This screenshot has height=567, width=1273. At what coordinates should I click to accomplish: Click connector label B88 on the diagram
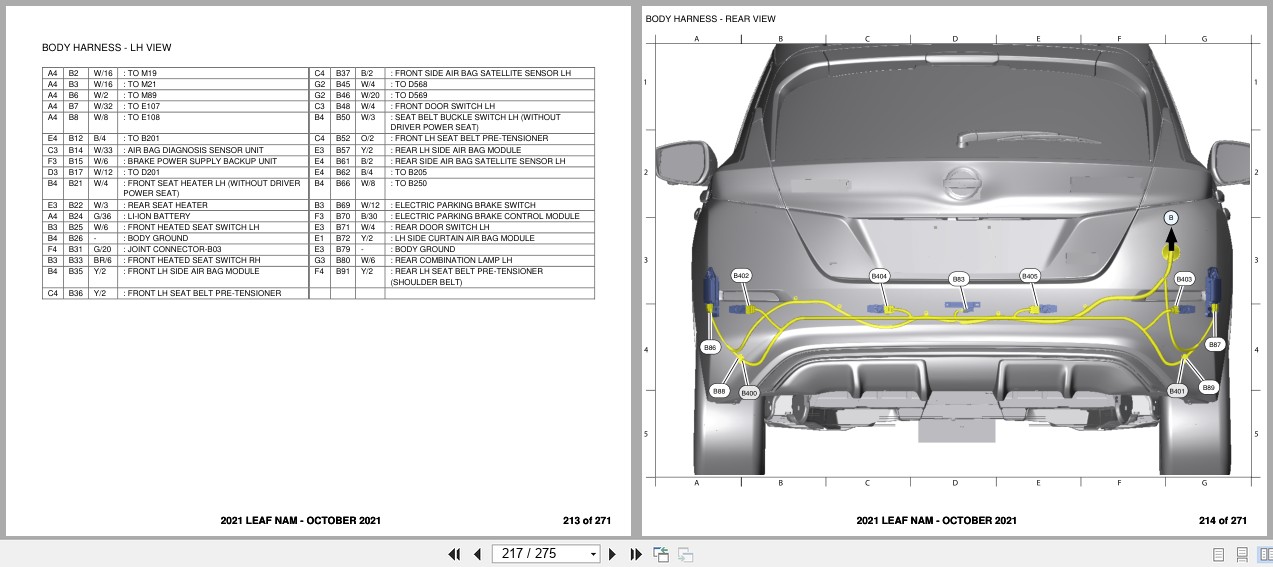point(719,392)
